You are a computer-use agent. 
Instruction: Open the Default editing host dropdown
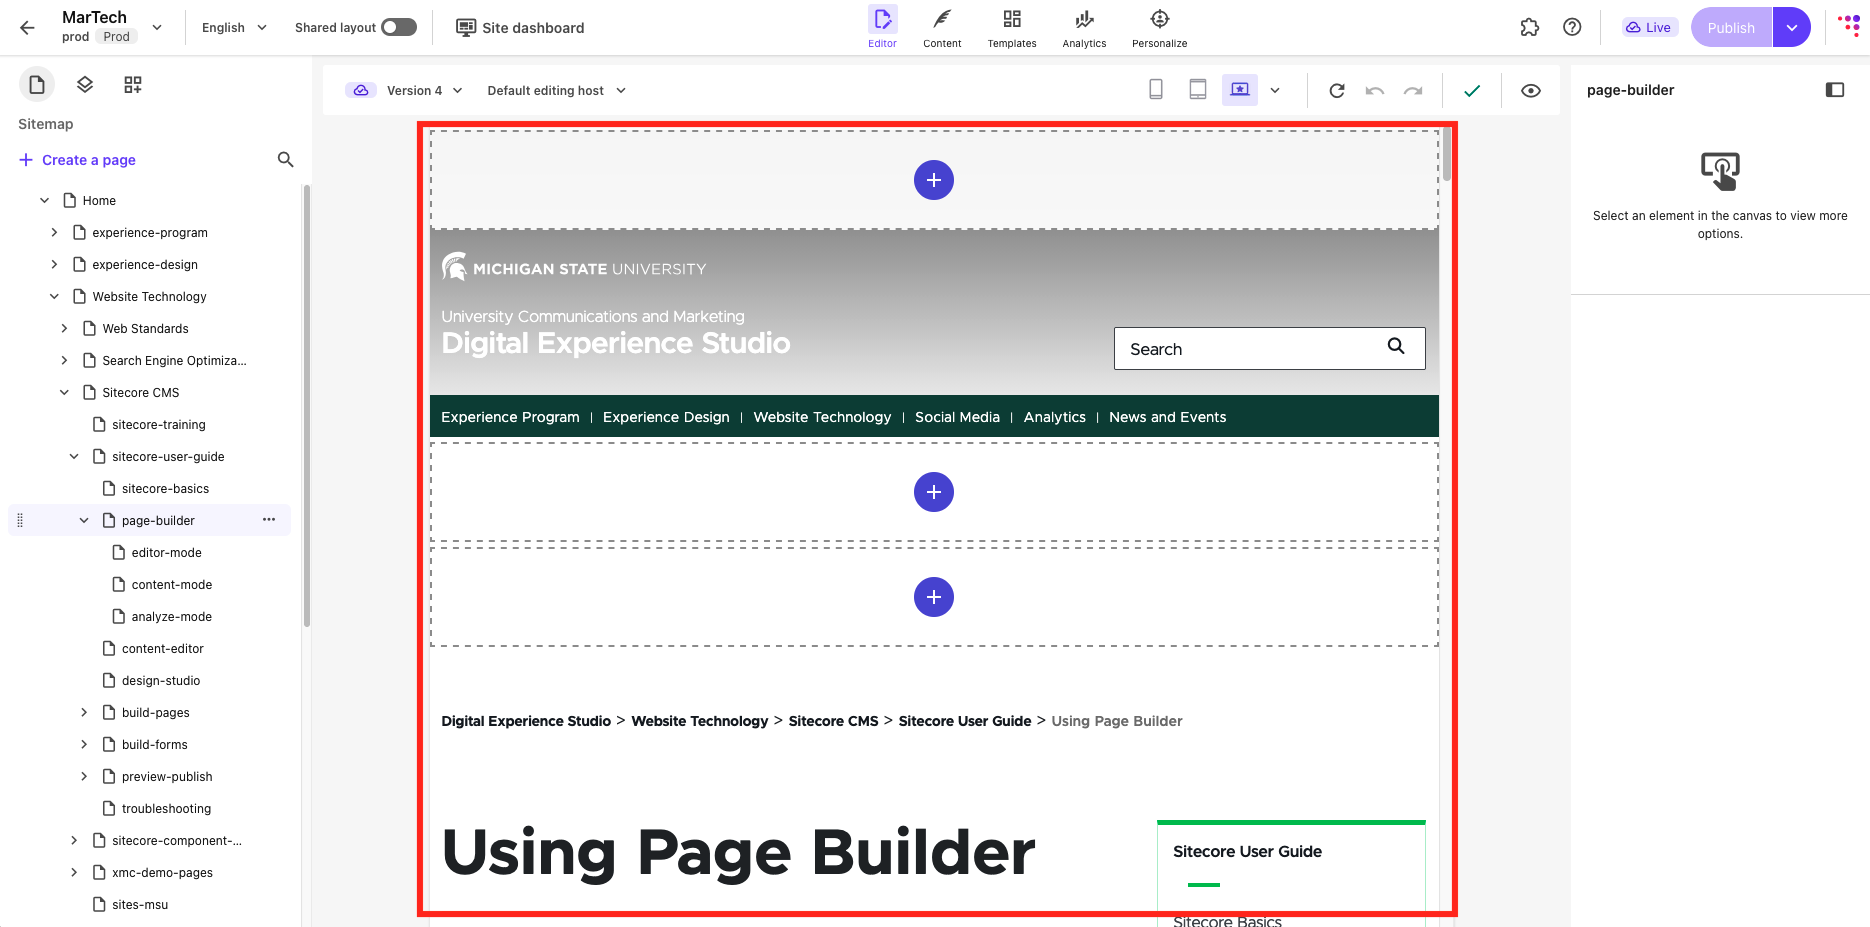pyautogui.click(x=557, y=90)
